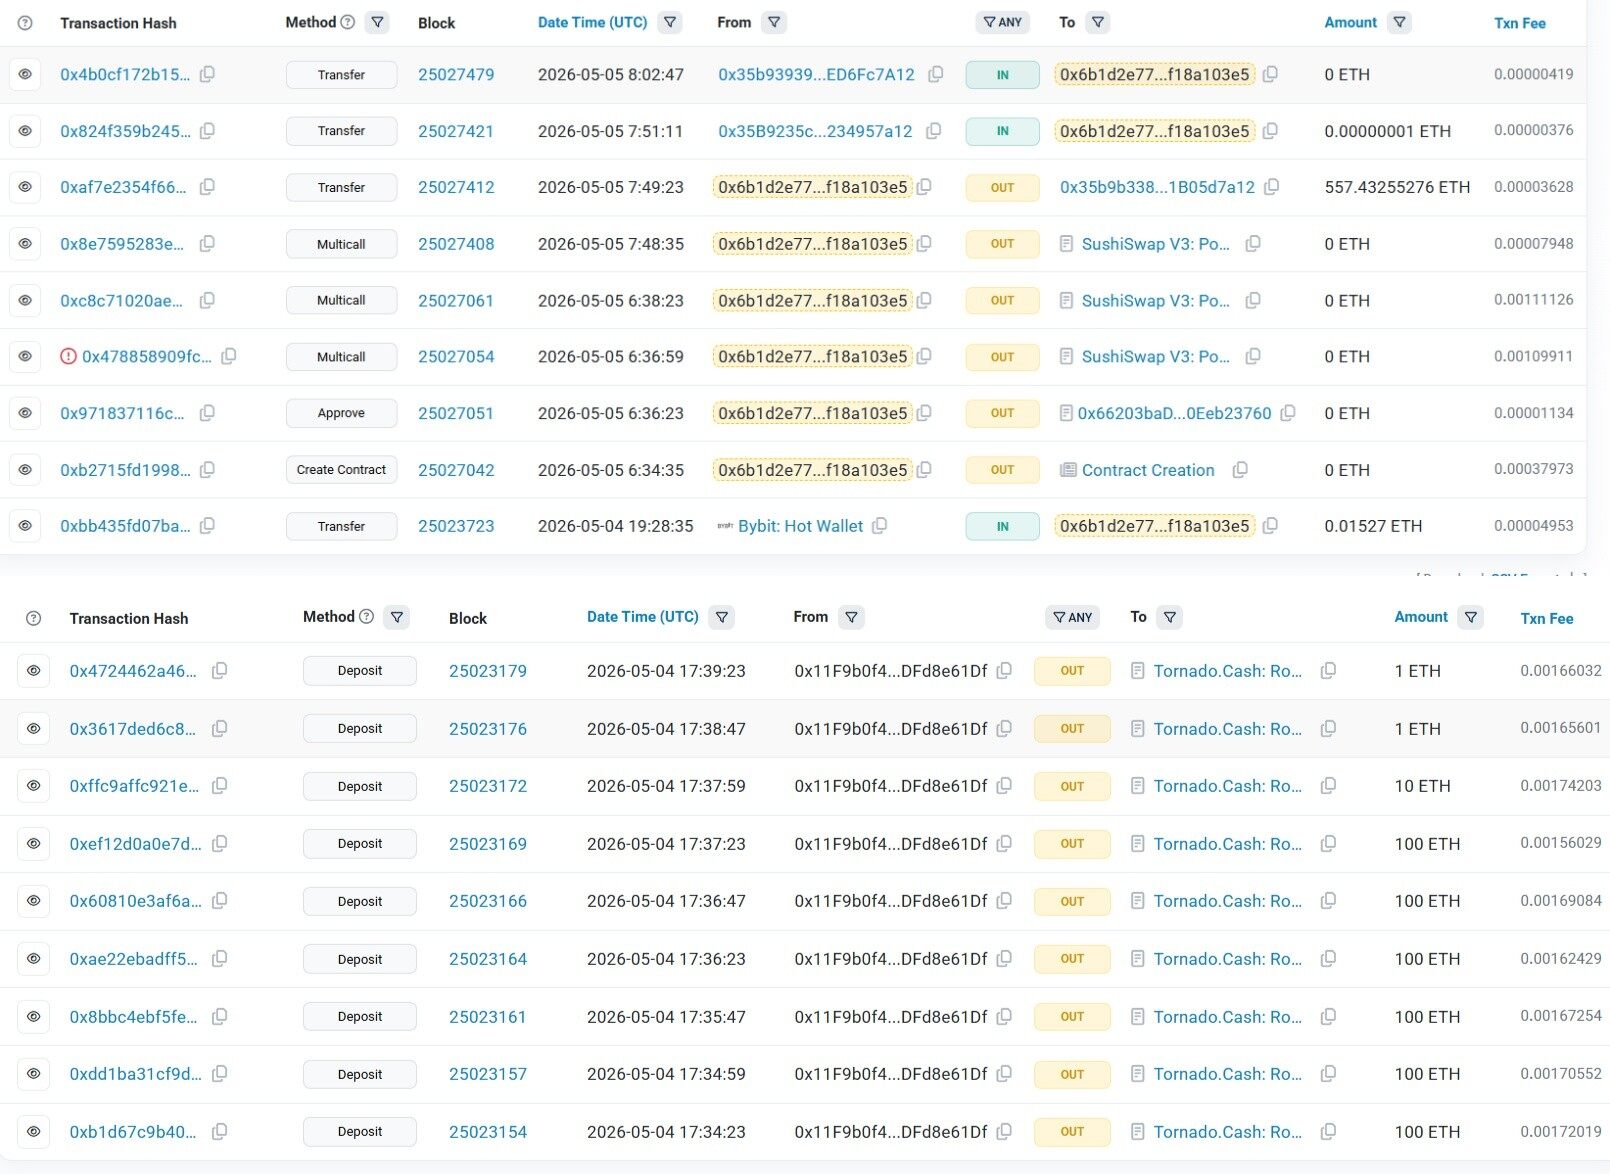This screenshot has width=1610, height=1174.
Task: Preview transaction 0xef12d0a0e7d with eye icon
Action: (x=33, y=844)
